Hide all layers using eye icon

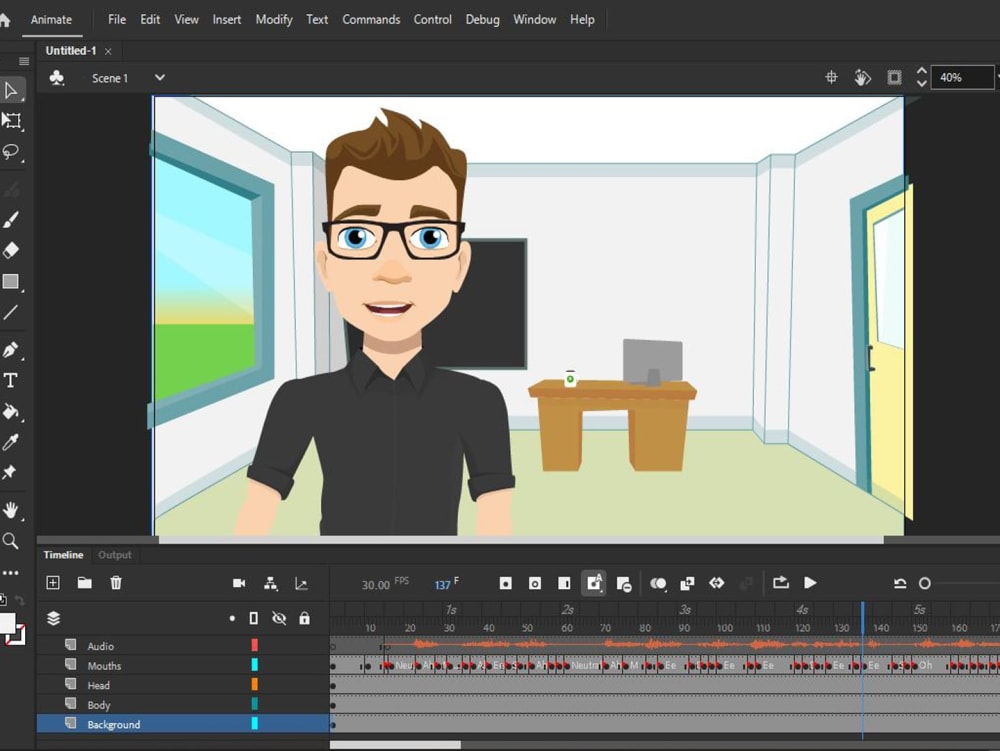(x=279, y=618)
